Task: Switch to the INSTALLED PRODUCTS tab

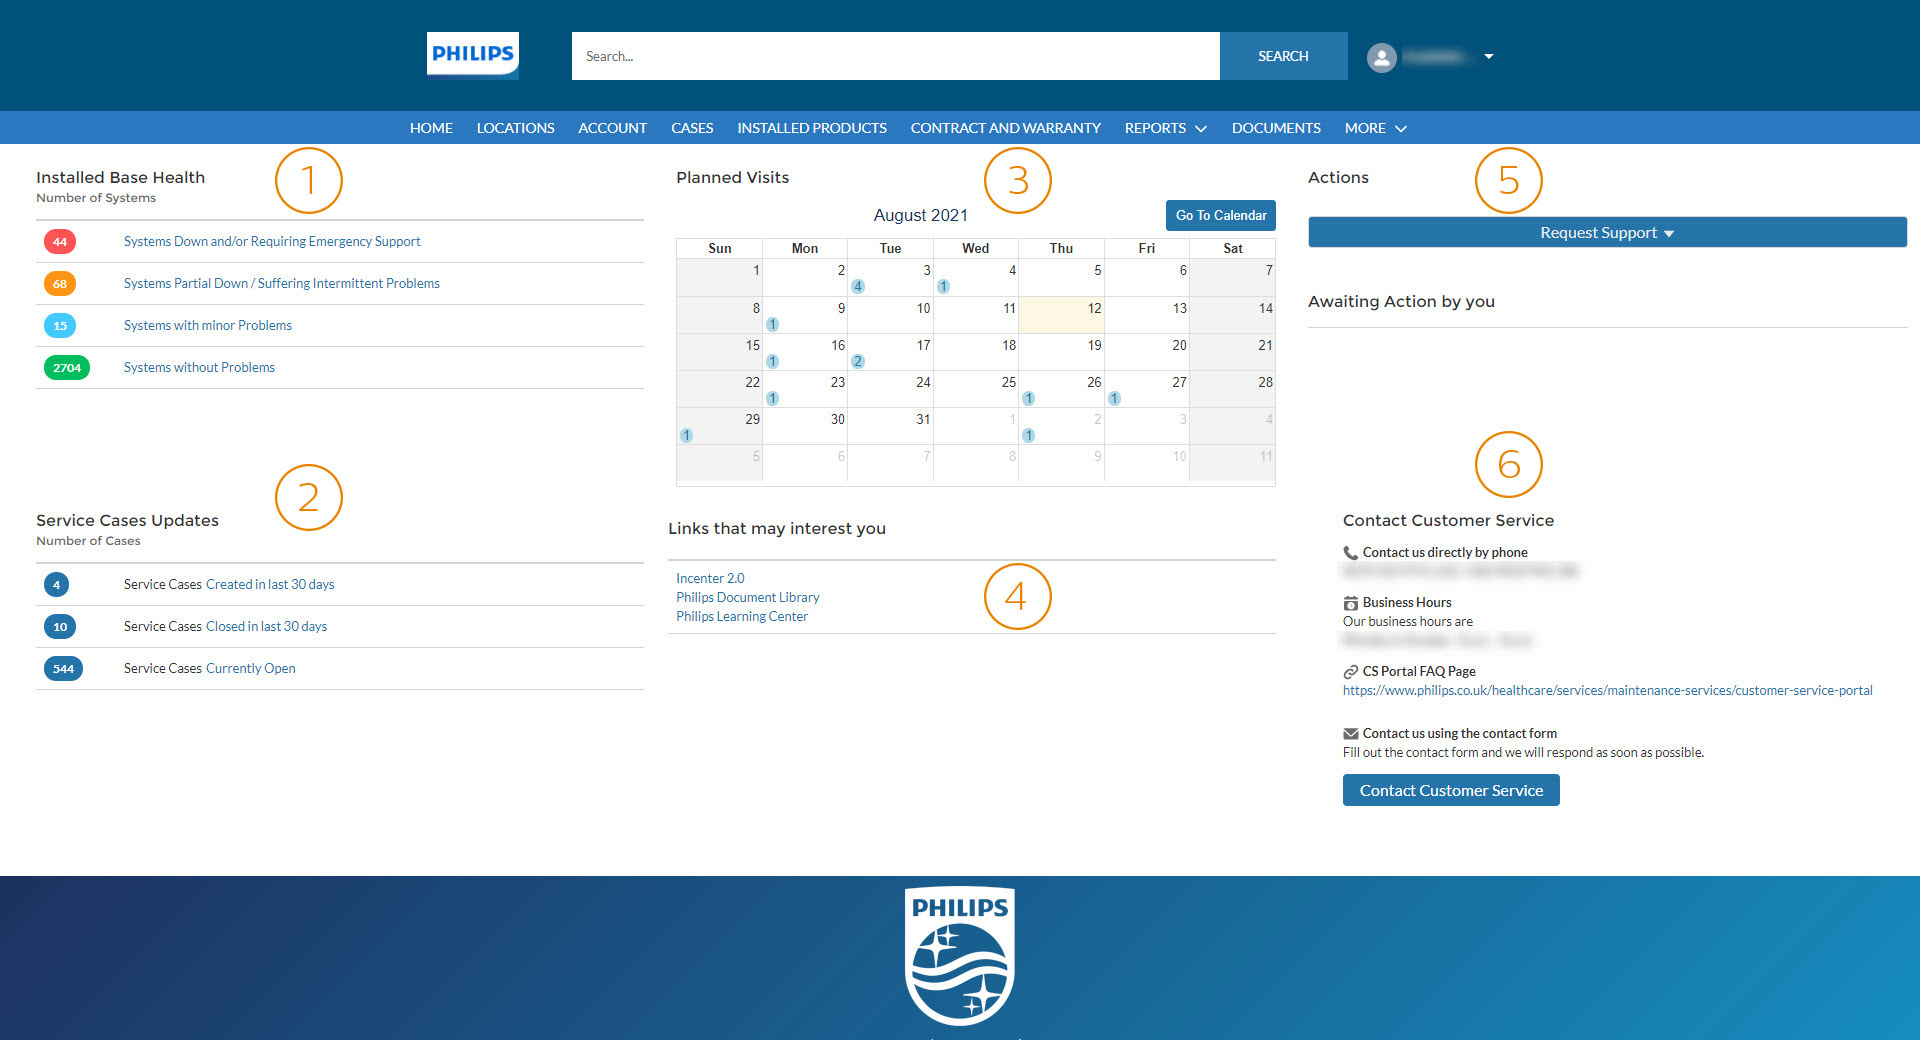Action: pos(811,128)
